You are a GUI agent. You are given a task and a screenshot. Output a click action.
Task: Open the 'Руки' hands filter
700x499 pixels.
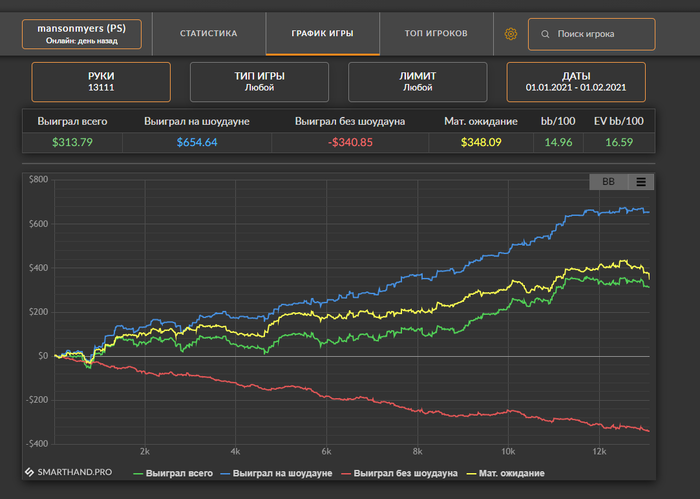pos(101,82)
